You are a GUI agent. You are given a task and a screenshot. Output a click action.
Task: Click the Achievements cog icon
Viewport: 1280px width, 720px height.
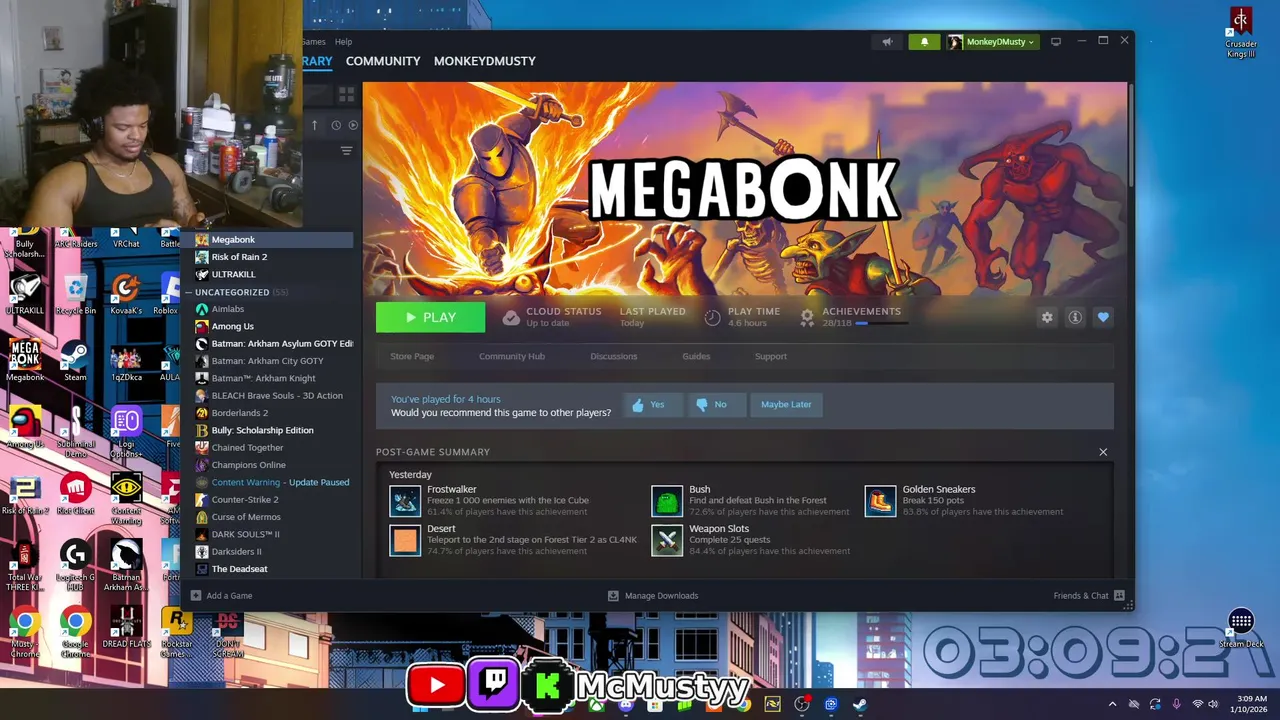pos(807,317)
